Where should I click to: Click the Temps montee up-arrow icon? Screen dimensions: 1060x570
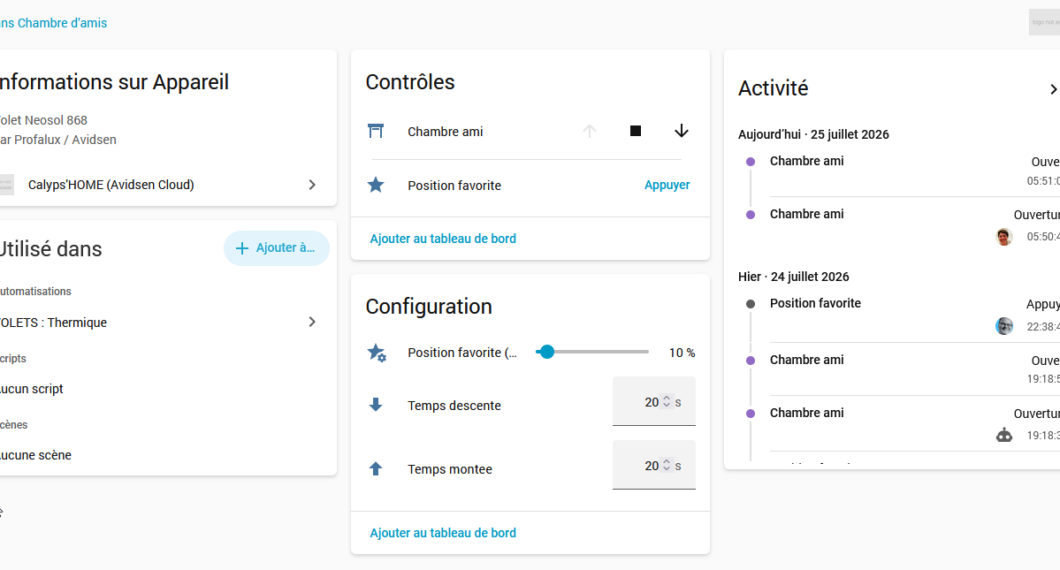point(376,469)
